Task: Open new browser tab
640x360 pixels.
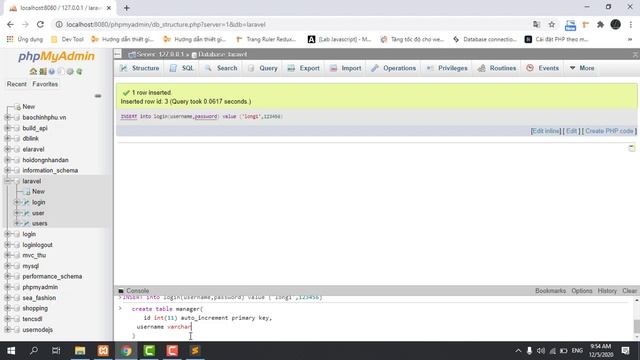Action: (x=127, y=8)
